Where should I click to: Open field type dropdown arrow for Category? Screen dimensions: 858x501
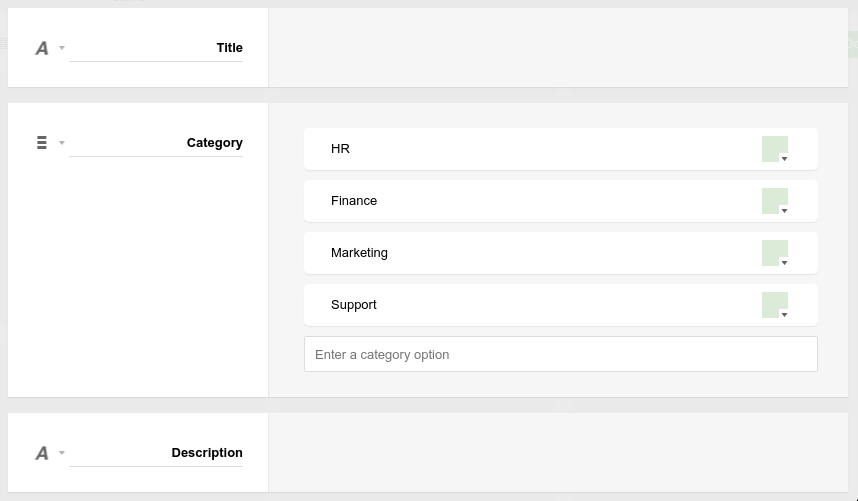[62, 143]
